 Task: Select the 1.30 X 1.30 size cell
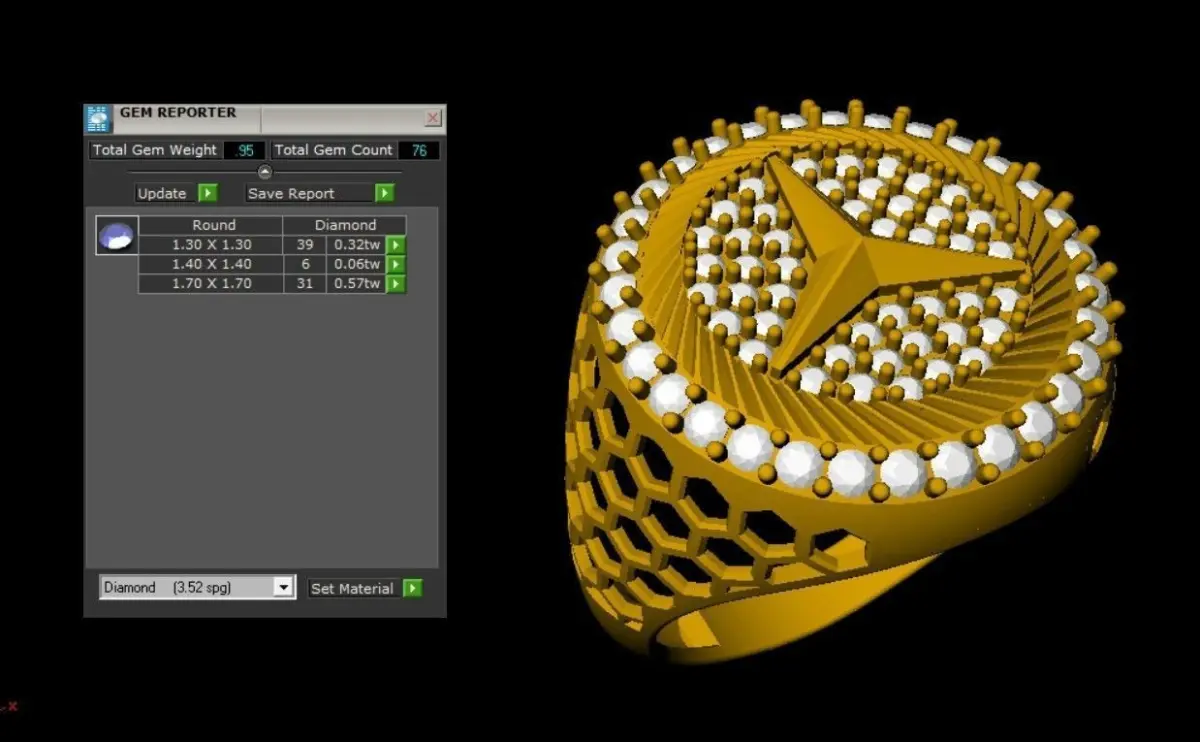click(211, 245)
